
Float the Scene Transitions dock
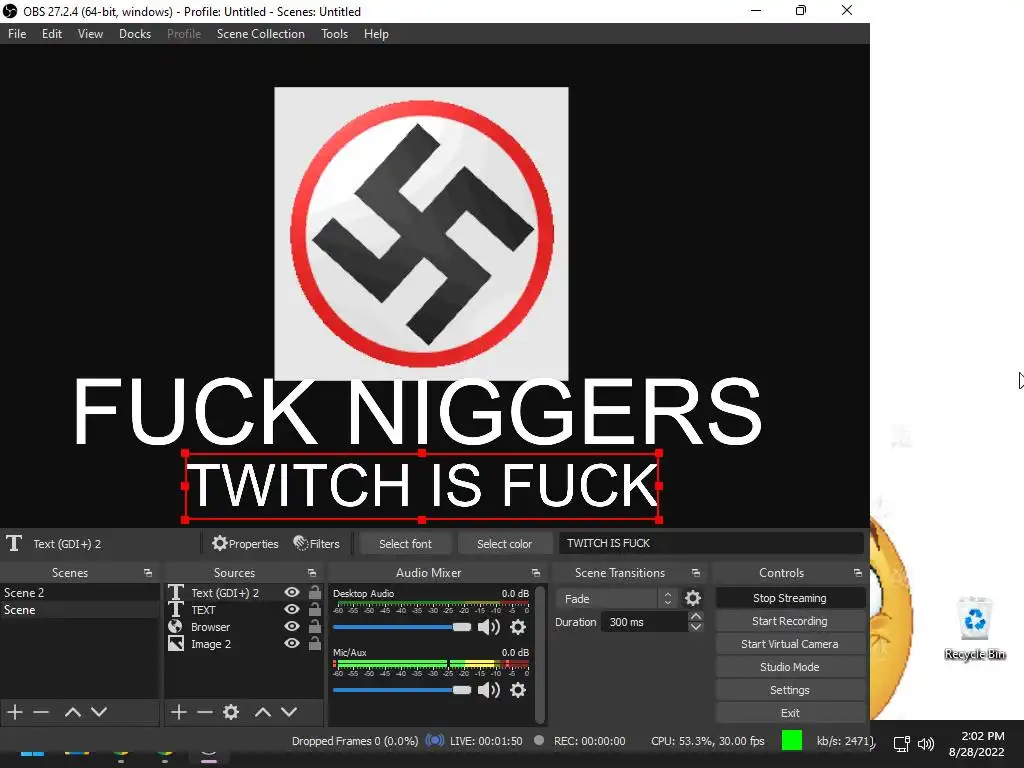pyautogui.click(x=696, y=573)
